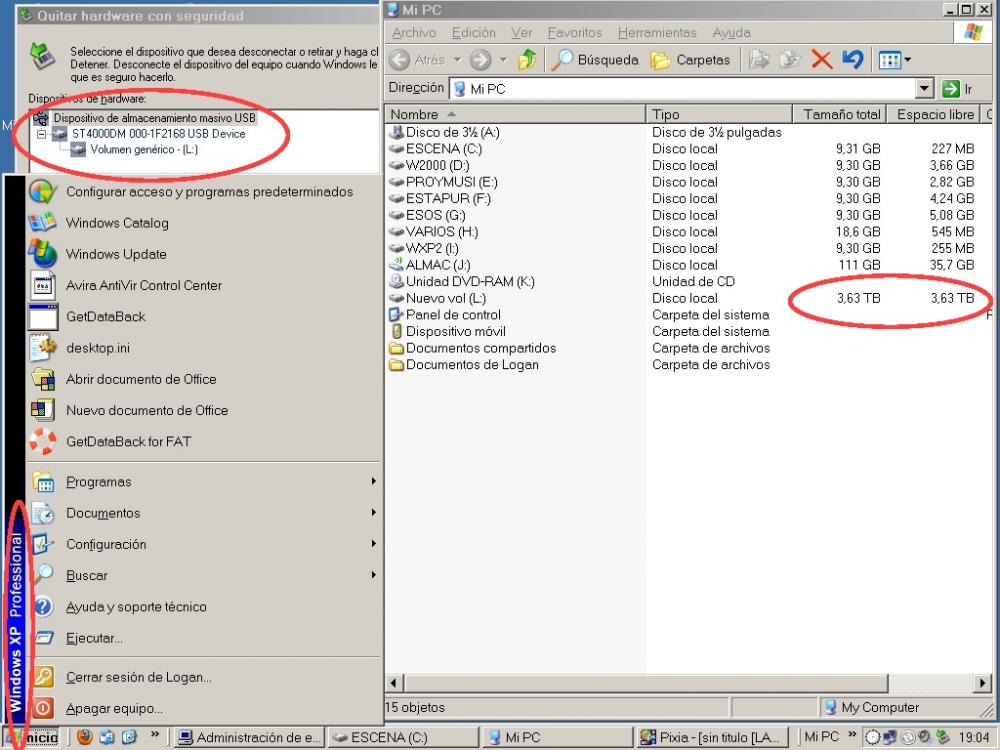This screenshot has height=750, width=1000.
Task: Select Nuevo vol (L:) drive
Action: pos(445,298)
